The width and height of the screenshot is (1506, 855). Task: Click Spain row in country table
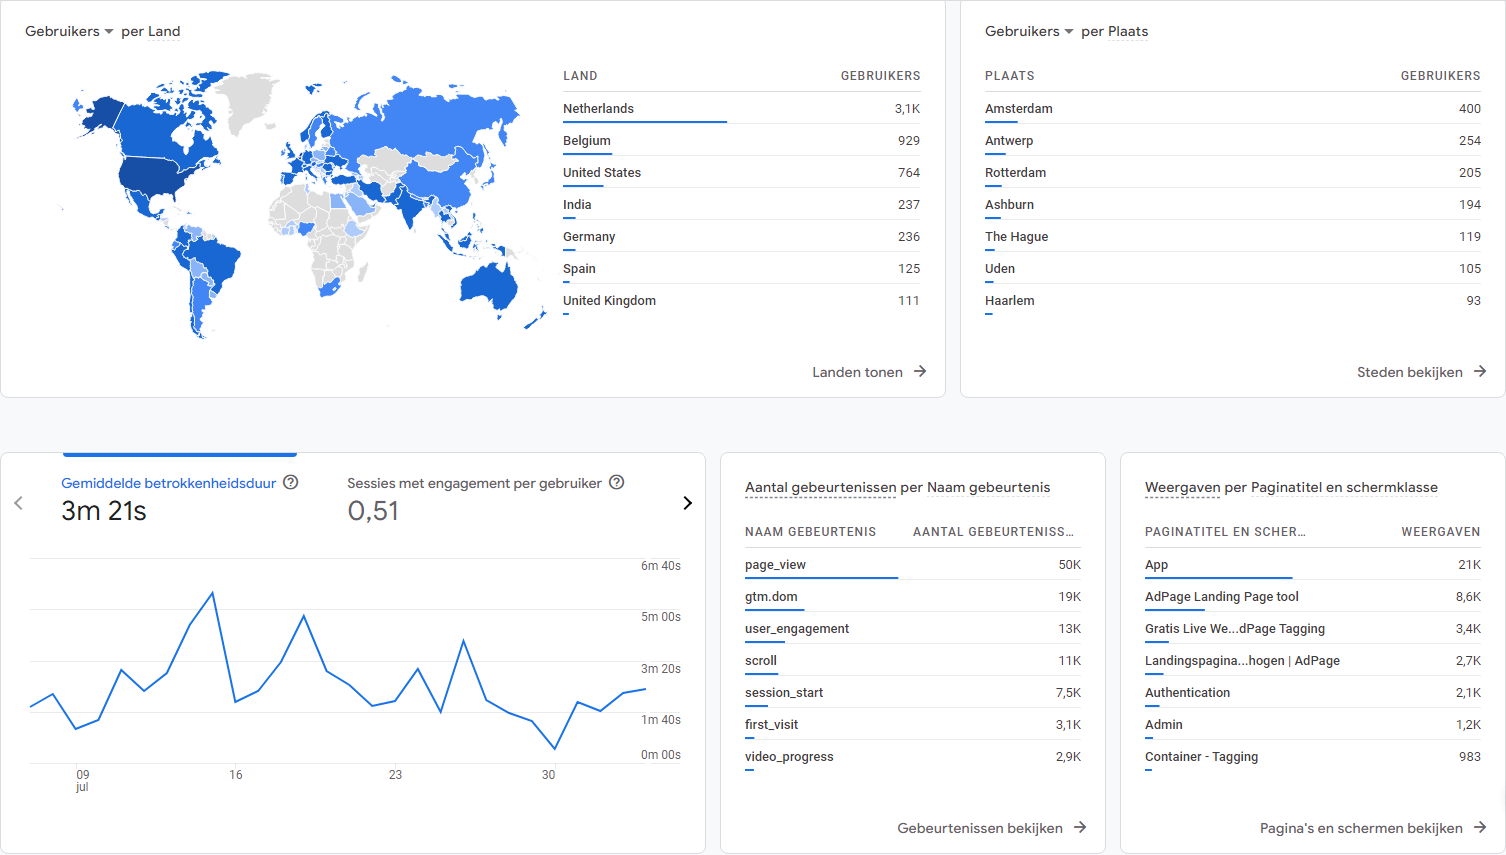[741, 268]
